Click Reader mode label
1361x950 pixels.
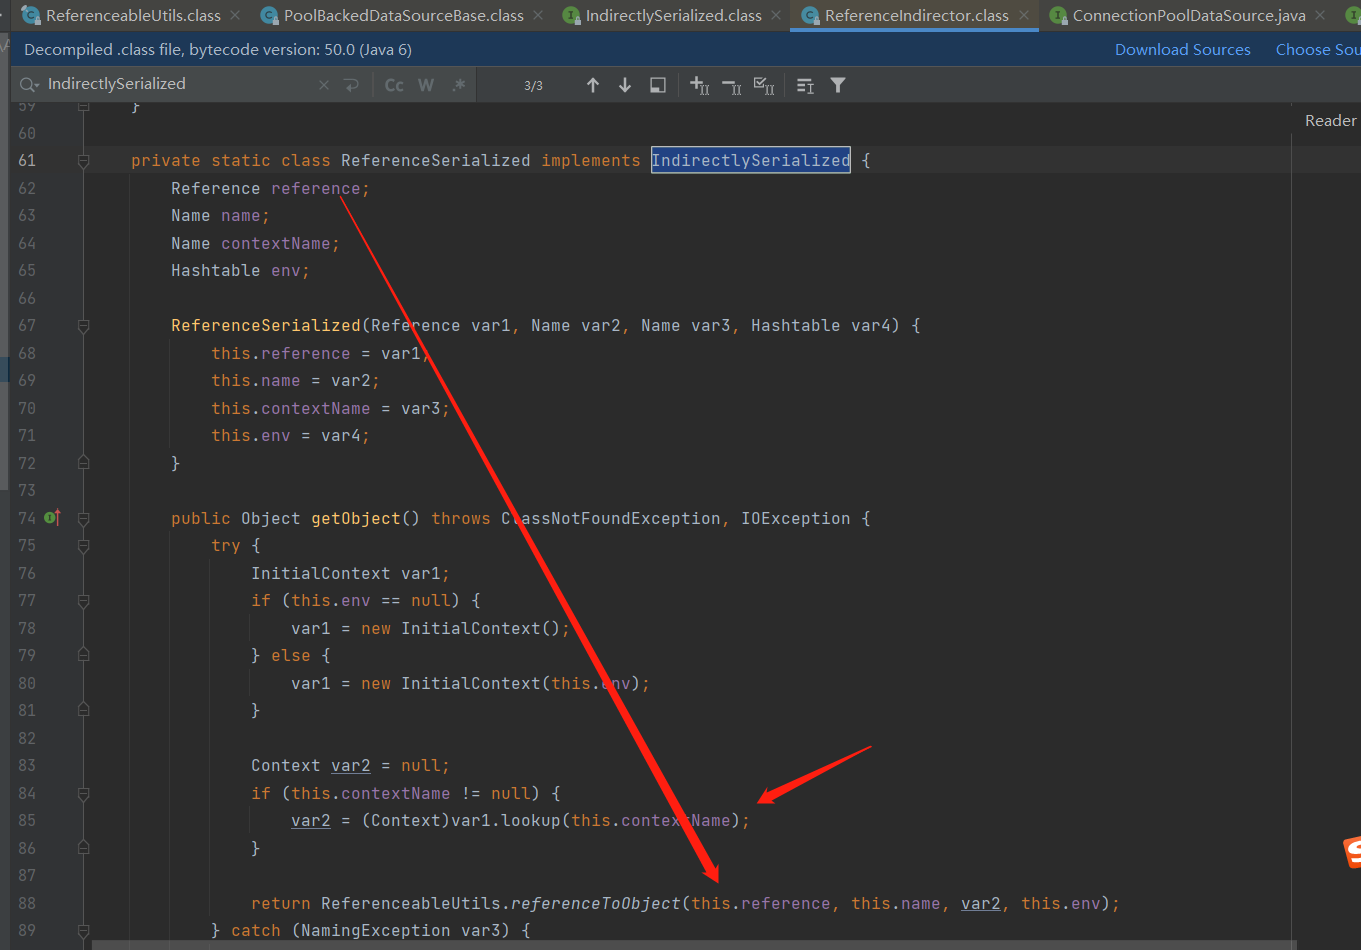click(1331, 120)
